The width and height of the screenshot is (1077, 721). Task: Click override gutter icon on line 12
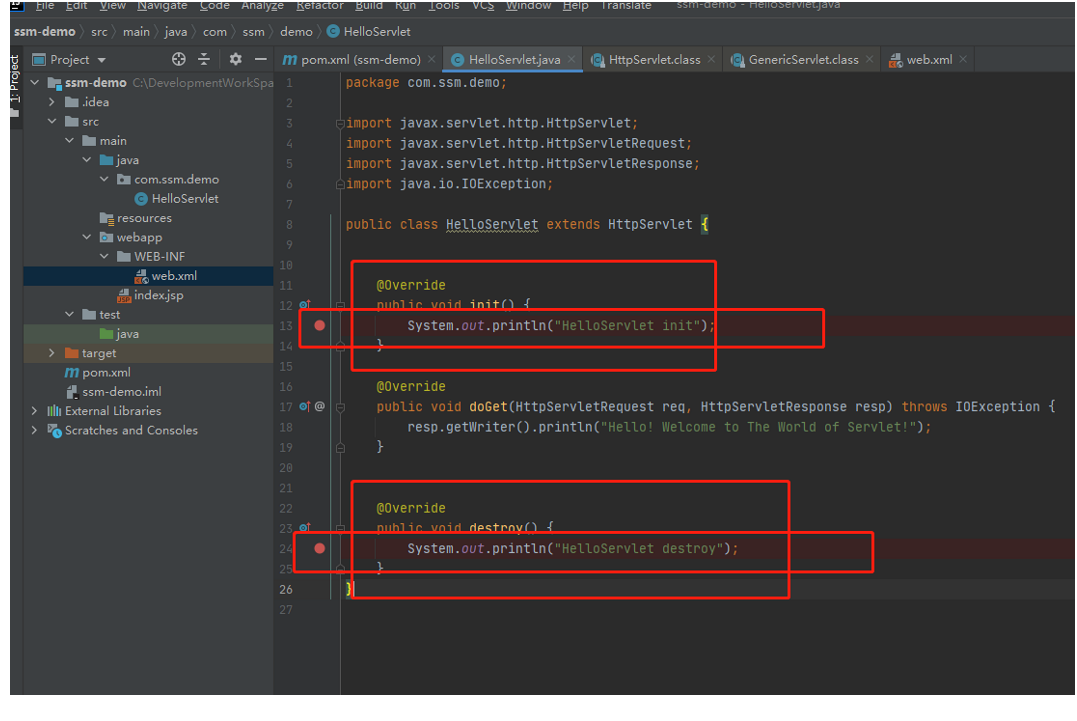[305, 304]
